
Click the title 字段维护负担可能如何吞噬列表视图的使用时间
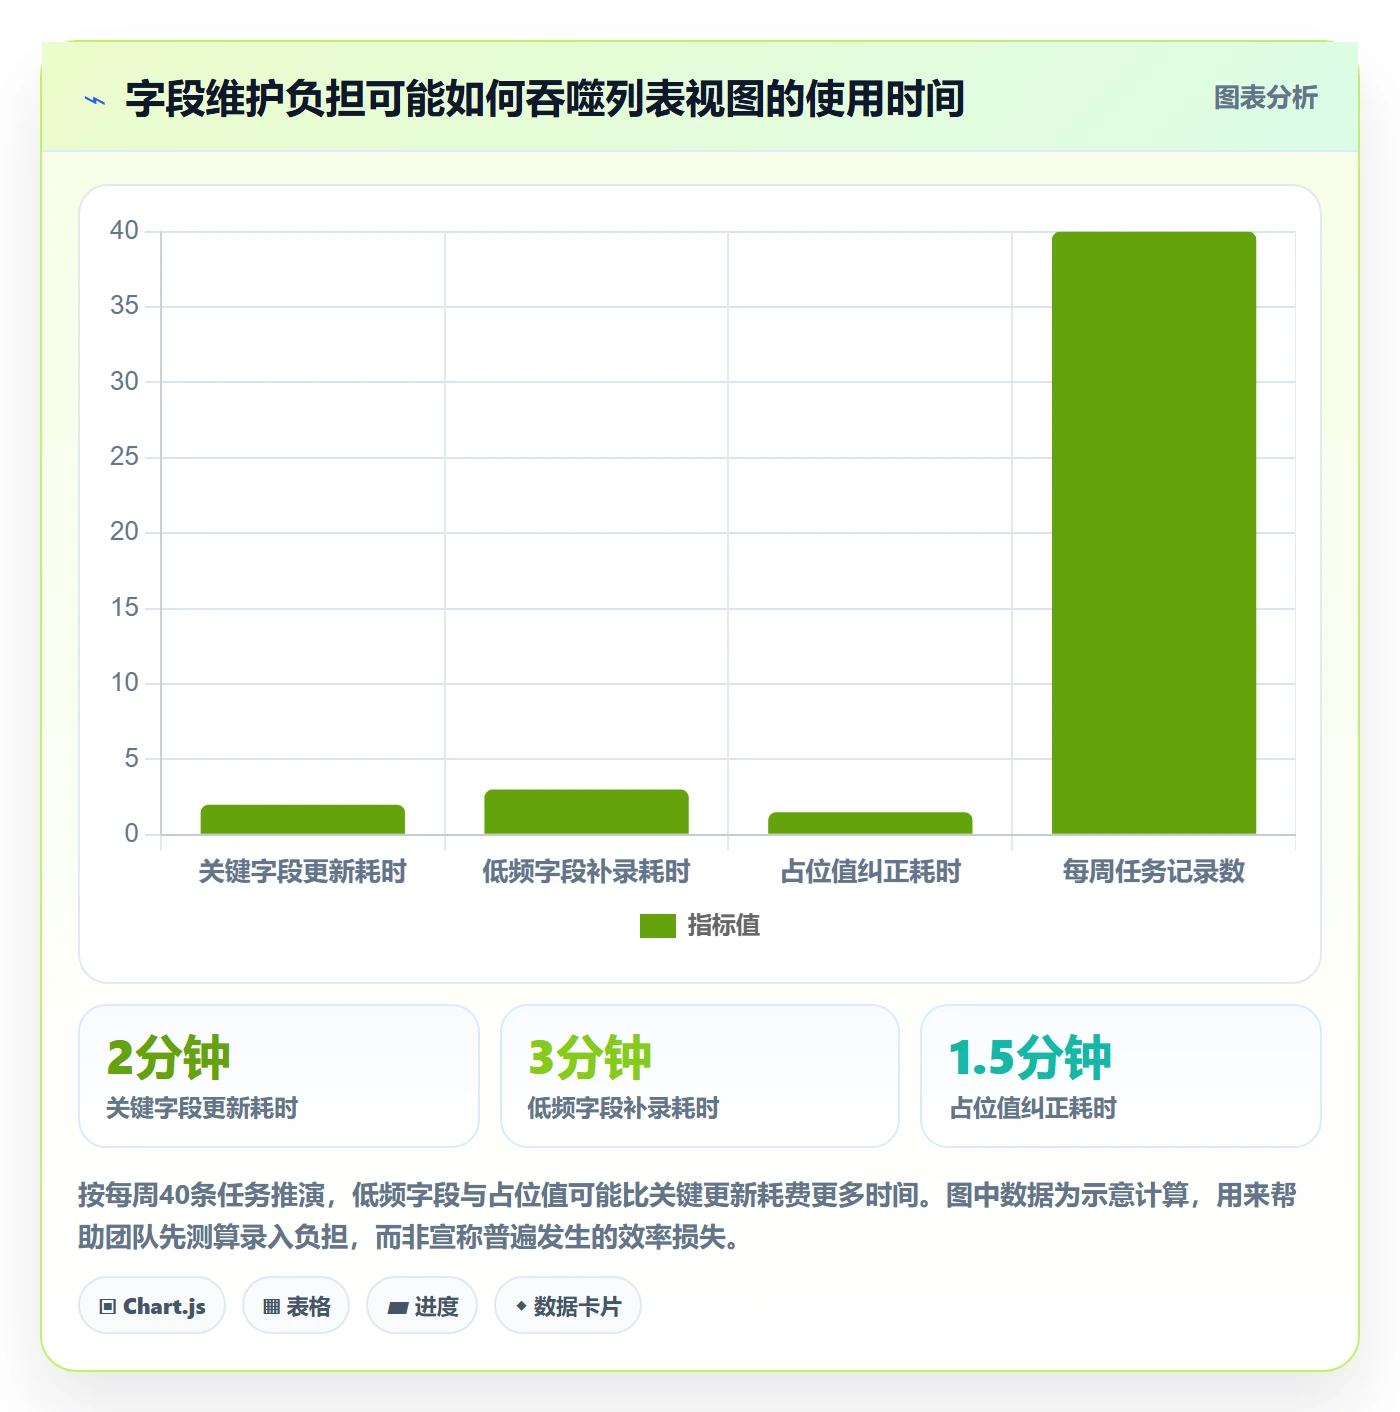coord(545,99)
